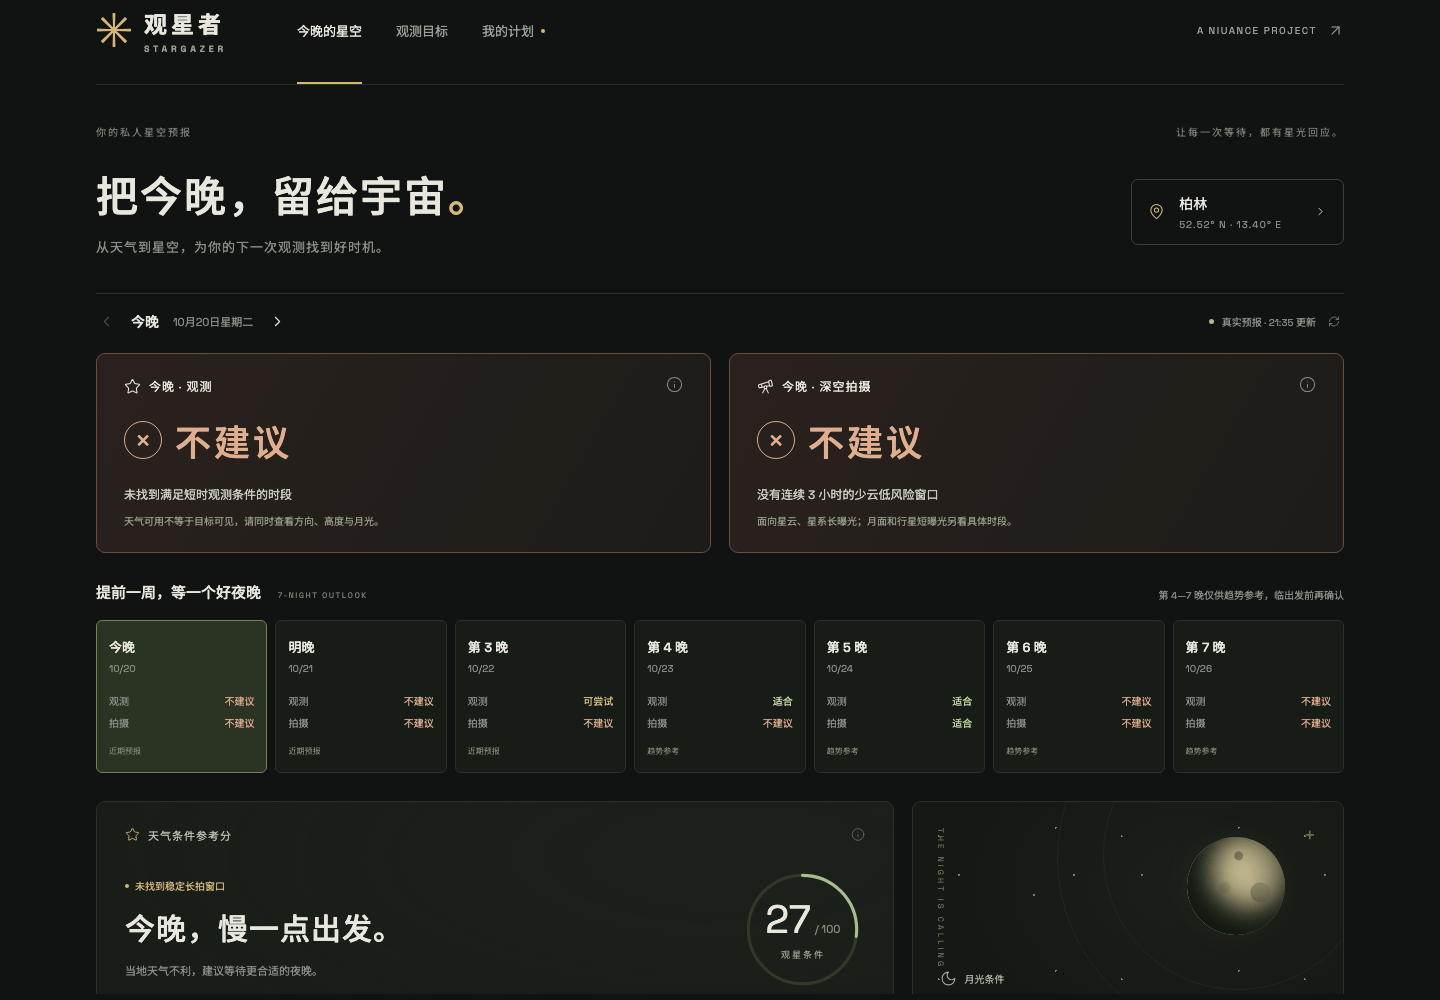Switch to the 今晚的星空 tab
1440x1000 pixels.
coord(329,31)
